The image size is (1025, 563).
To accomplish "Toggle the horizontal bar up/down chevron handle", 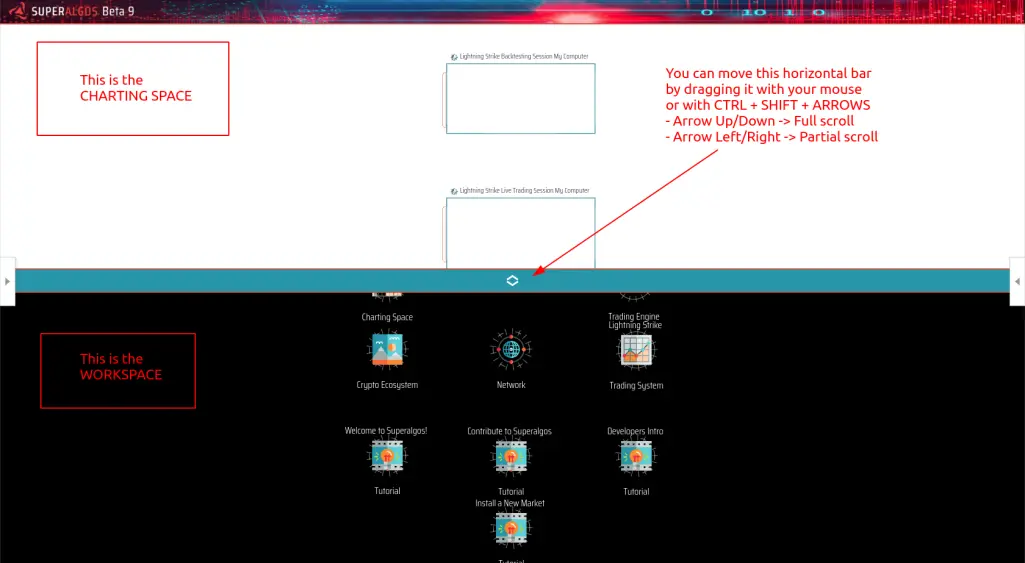I will click(x=512, y=281).
